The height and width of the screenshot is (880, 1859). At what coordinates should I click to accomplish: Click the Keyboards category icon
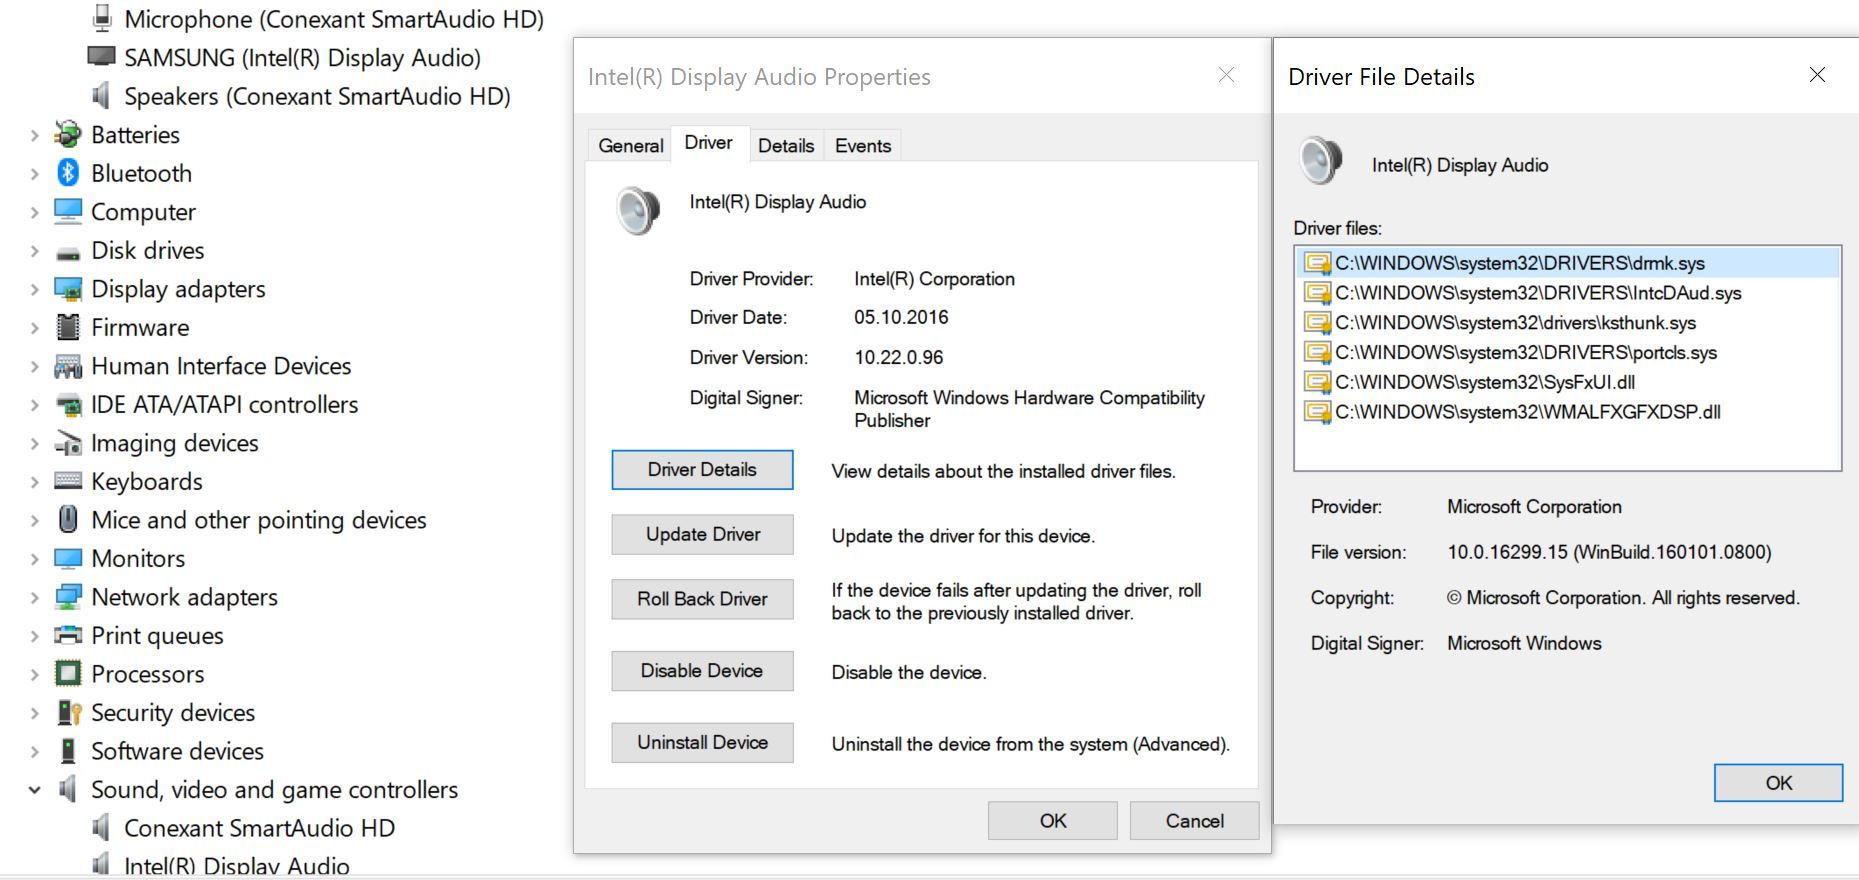(x=68, y=481)
